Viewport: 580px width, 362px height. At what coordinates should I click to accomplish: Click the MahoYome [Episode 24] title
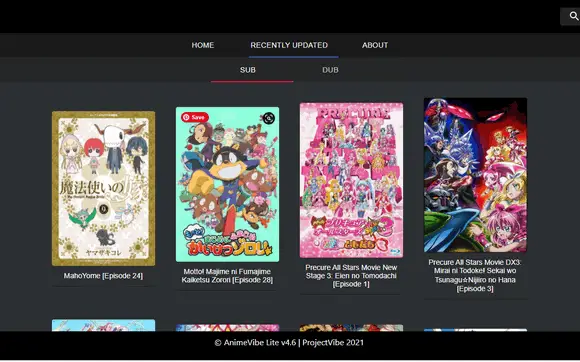click(x=103, y=276)
